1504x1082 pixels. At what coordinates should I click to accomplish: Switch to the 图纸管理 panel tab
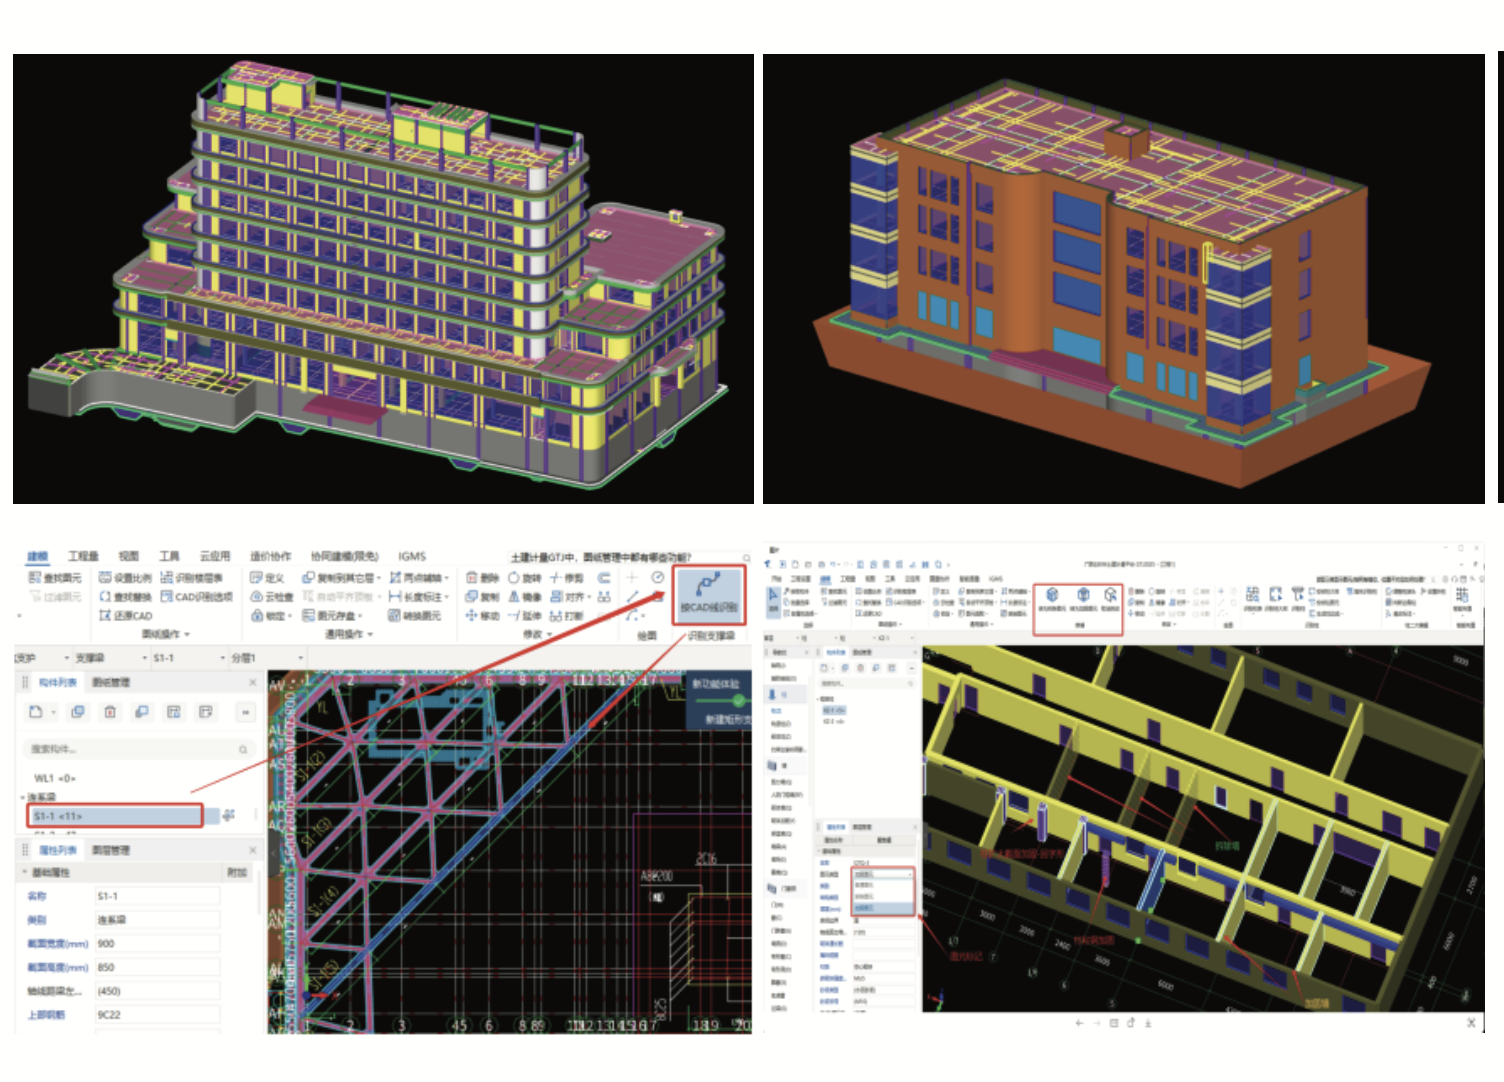coord(111,682)
